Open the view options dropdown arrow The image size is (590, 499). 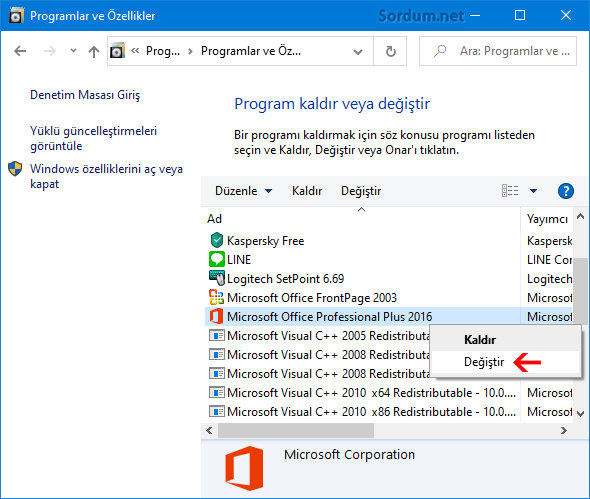[533, 191]
